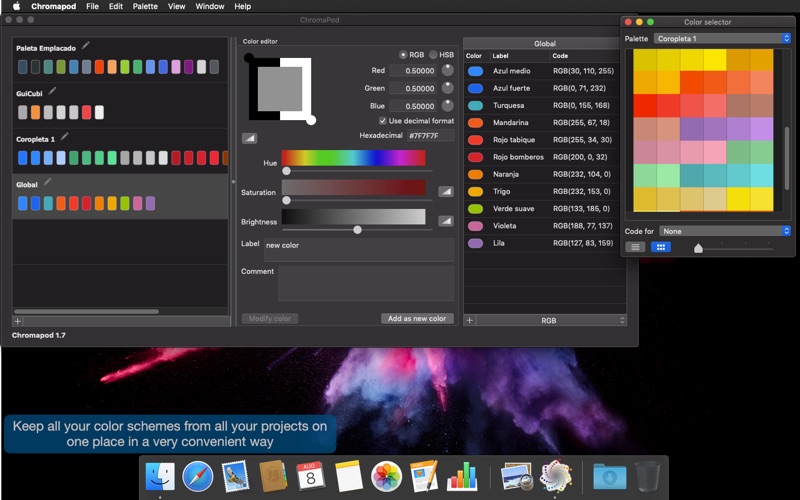Open the Apple menu
Screen dimensions: 800x500
16,6
